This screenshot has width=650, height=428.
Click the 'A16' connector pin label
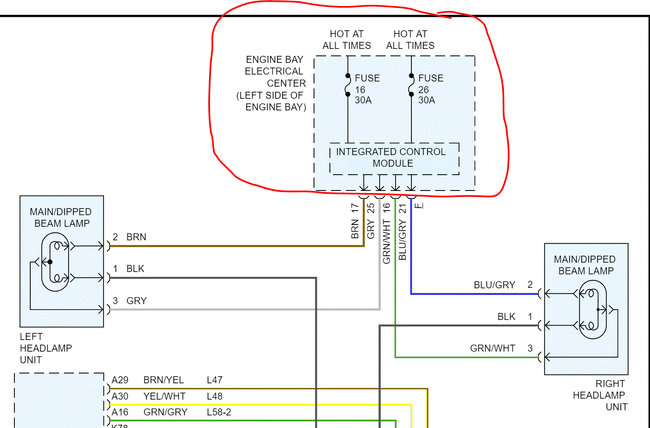click(120, 412)
